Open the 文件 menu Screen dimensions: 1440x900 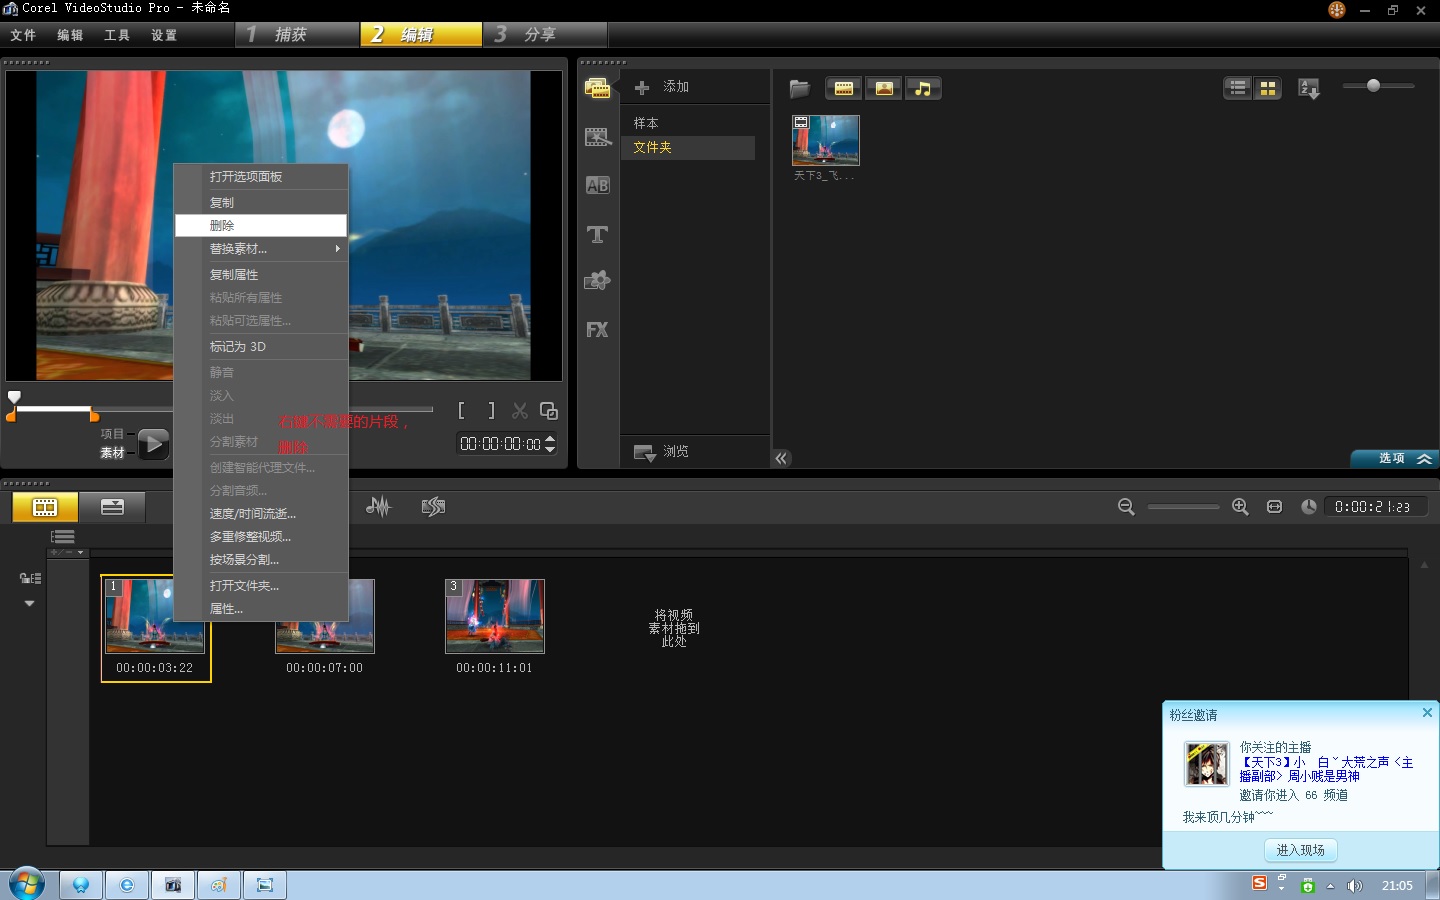(23, 35)
